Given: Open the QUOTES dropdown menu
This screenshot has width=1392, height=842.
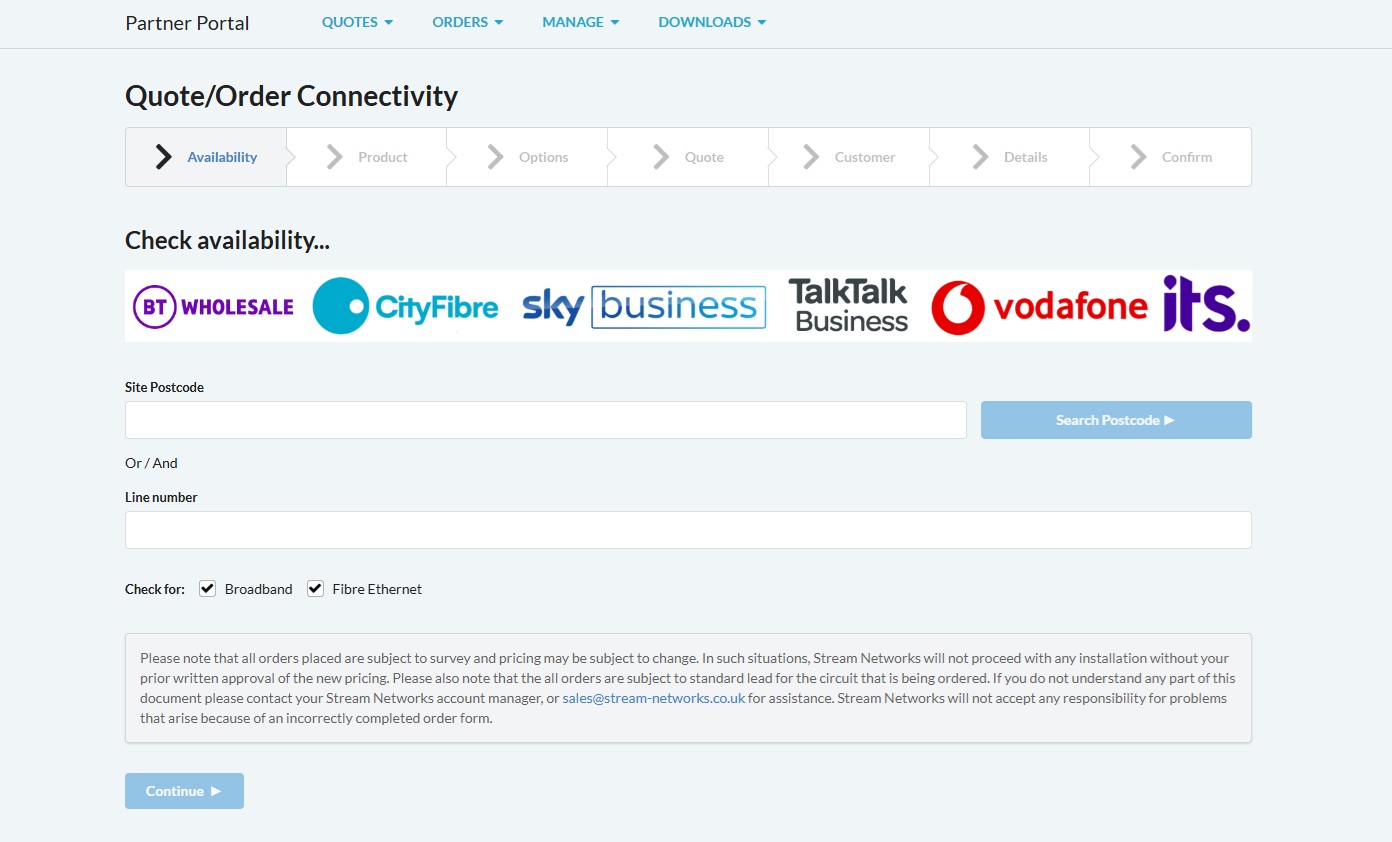Looking at the screenshot, I should 357,22.
